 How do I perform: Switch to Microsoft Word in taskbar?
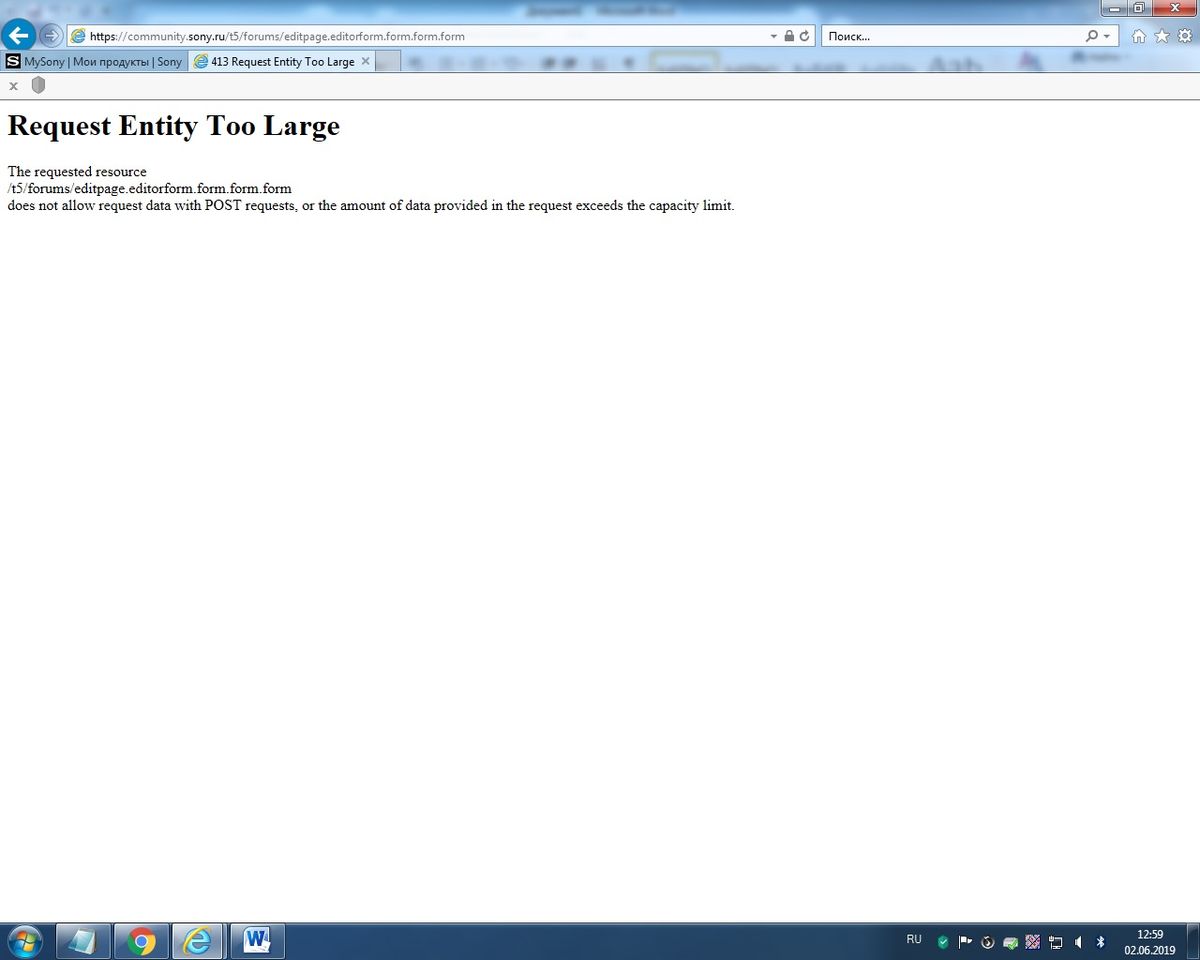(257, 941)
